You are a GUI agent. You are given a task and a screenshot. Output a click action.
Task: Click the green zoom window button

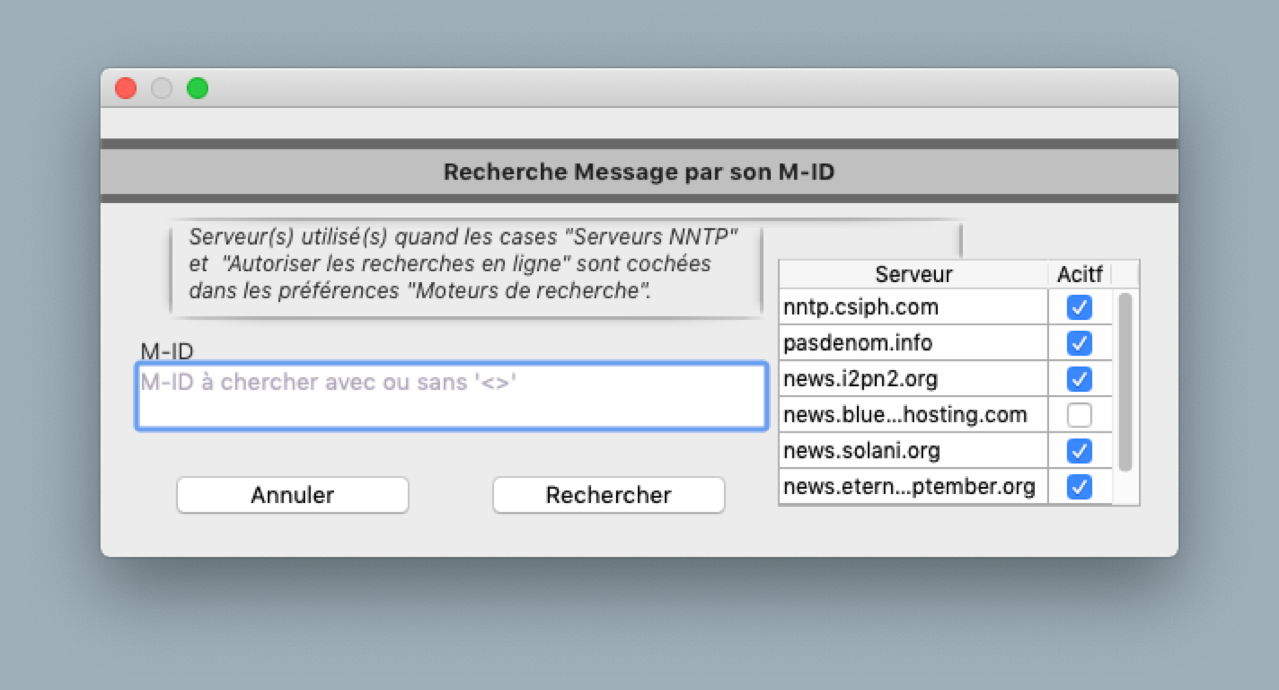point(198,88)
